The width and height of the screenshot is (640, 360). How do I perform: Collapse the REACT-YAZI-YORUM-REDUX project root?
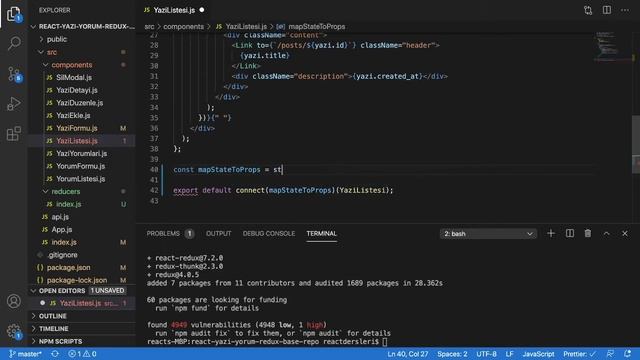(x=82, y=27)
